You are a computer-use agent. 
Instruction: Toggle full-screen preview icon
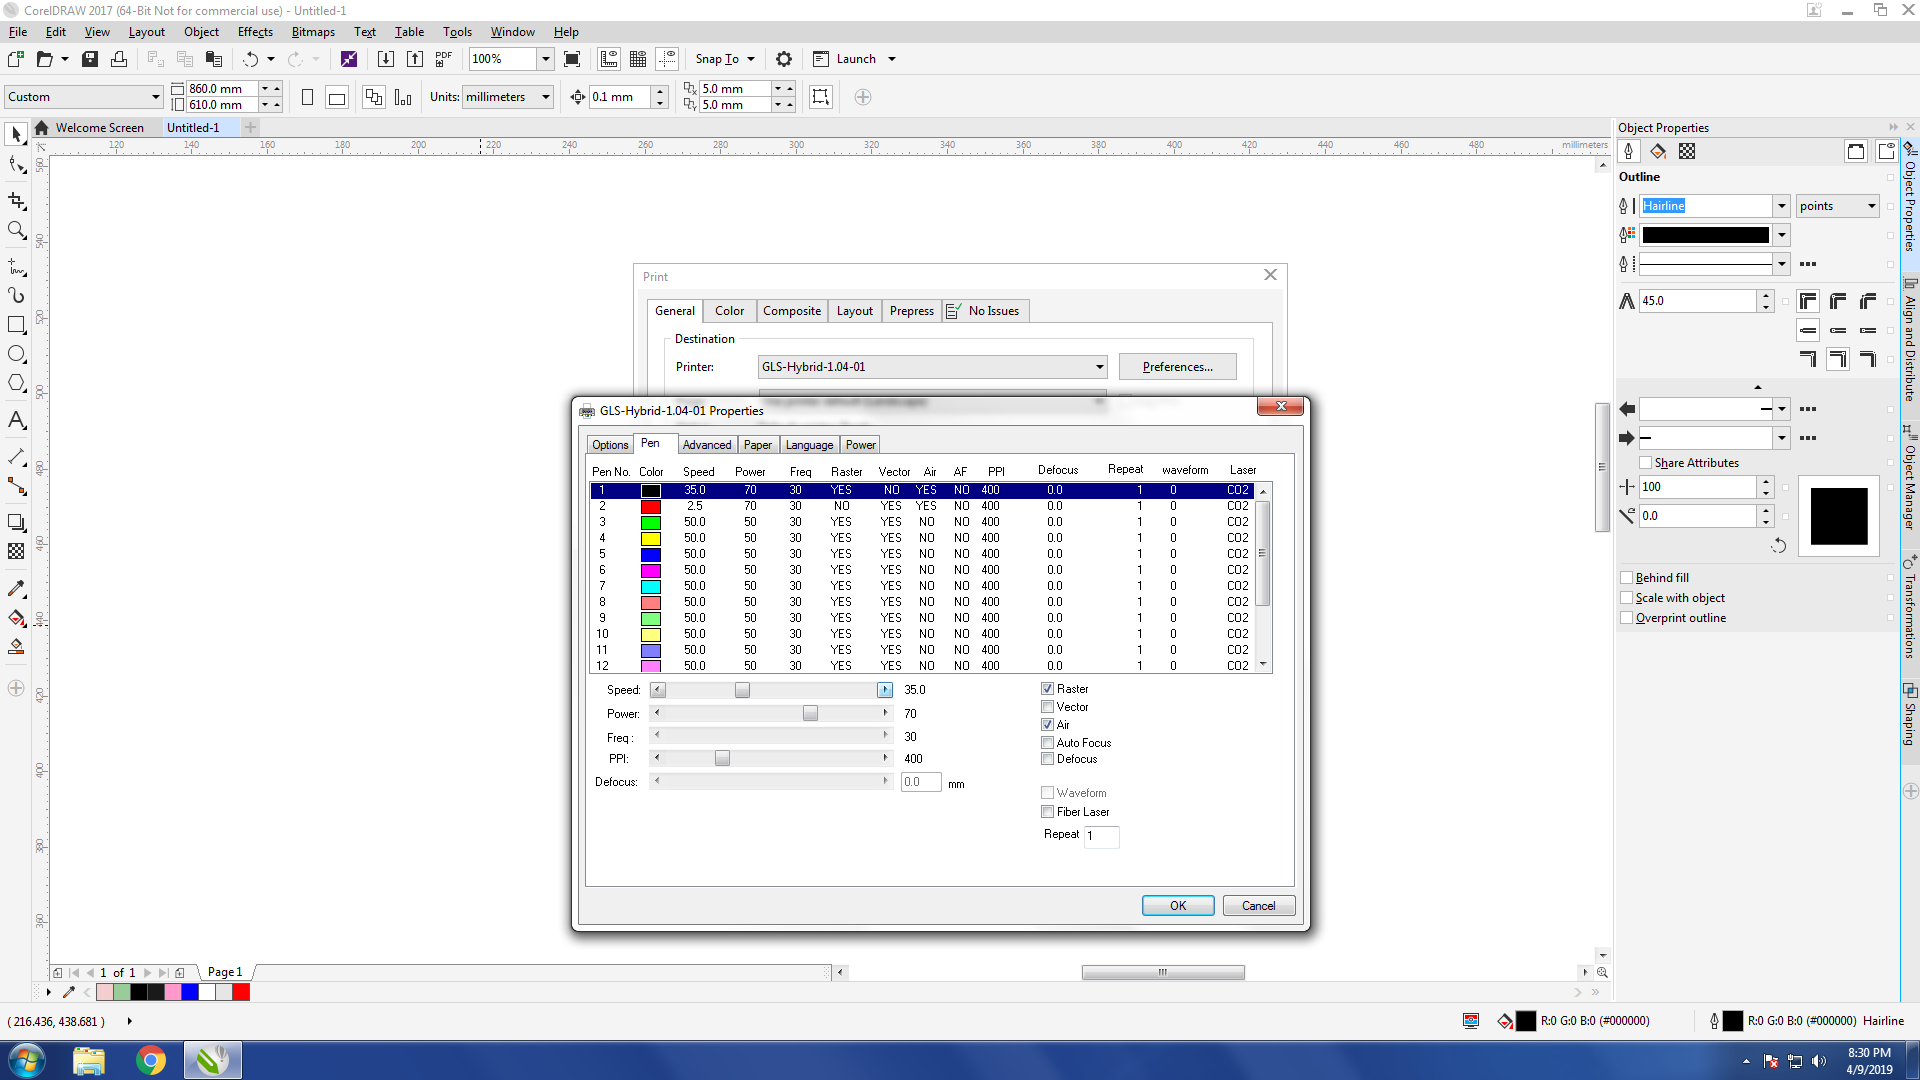pos(572,59)
